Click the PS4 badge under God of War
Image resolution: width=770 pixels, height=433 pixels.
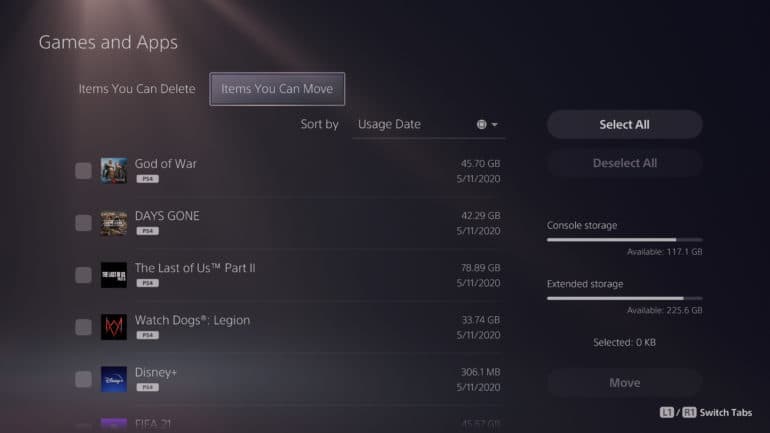(x=147, y=178)
